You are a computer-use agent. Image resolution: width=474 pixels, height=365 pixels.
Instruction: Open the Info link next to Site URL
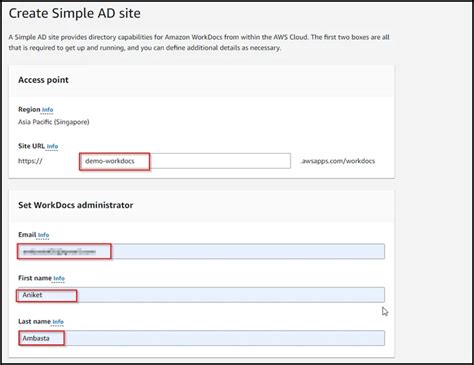click(52, 146)
